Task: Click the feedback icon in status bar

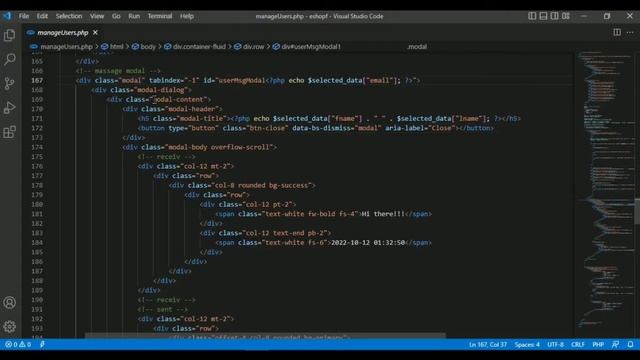Action: click(616, 344)
